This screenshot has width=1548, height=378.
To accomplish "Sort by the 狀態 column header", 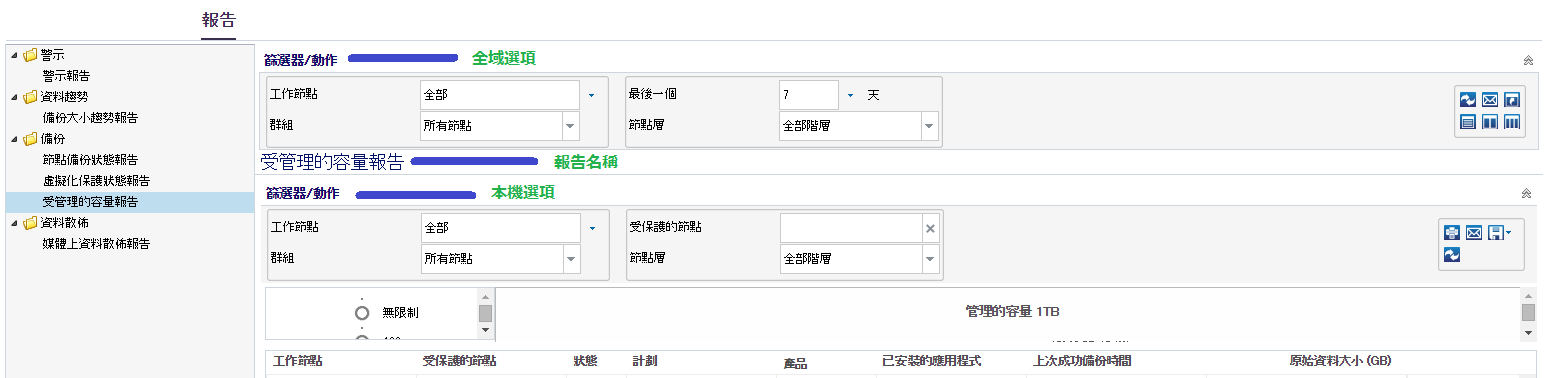I will click(x=585, y=360).
